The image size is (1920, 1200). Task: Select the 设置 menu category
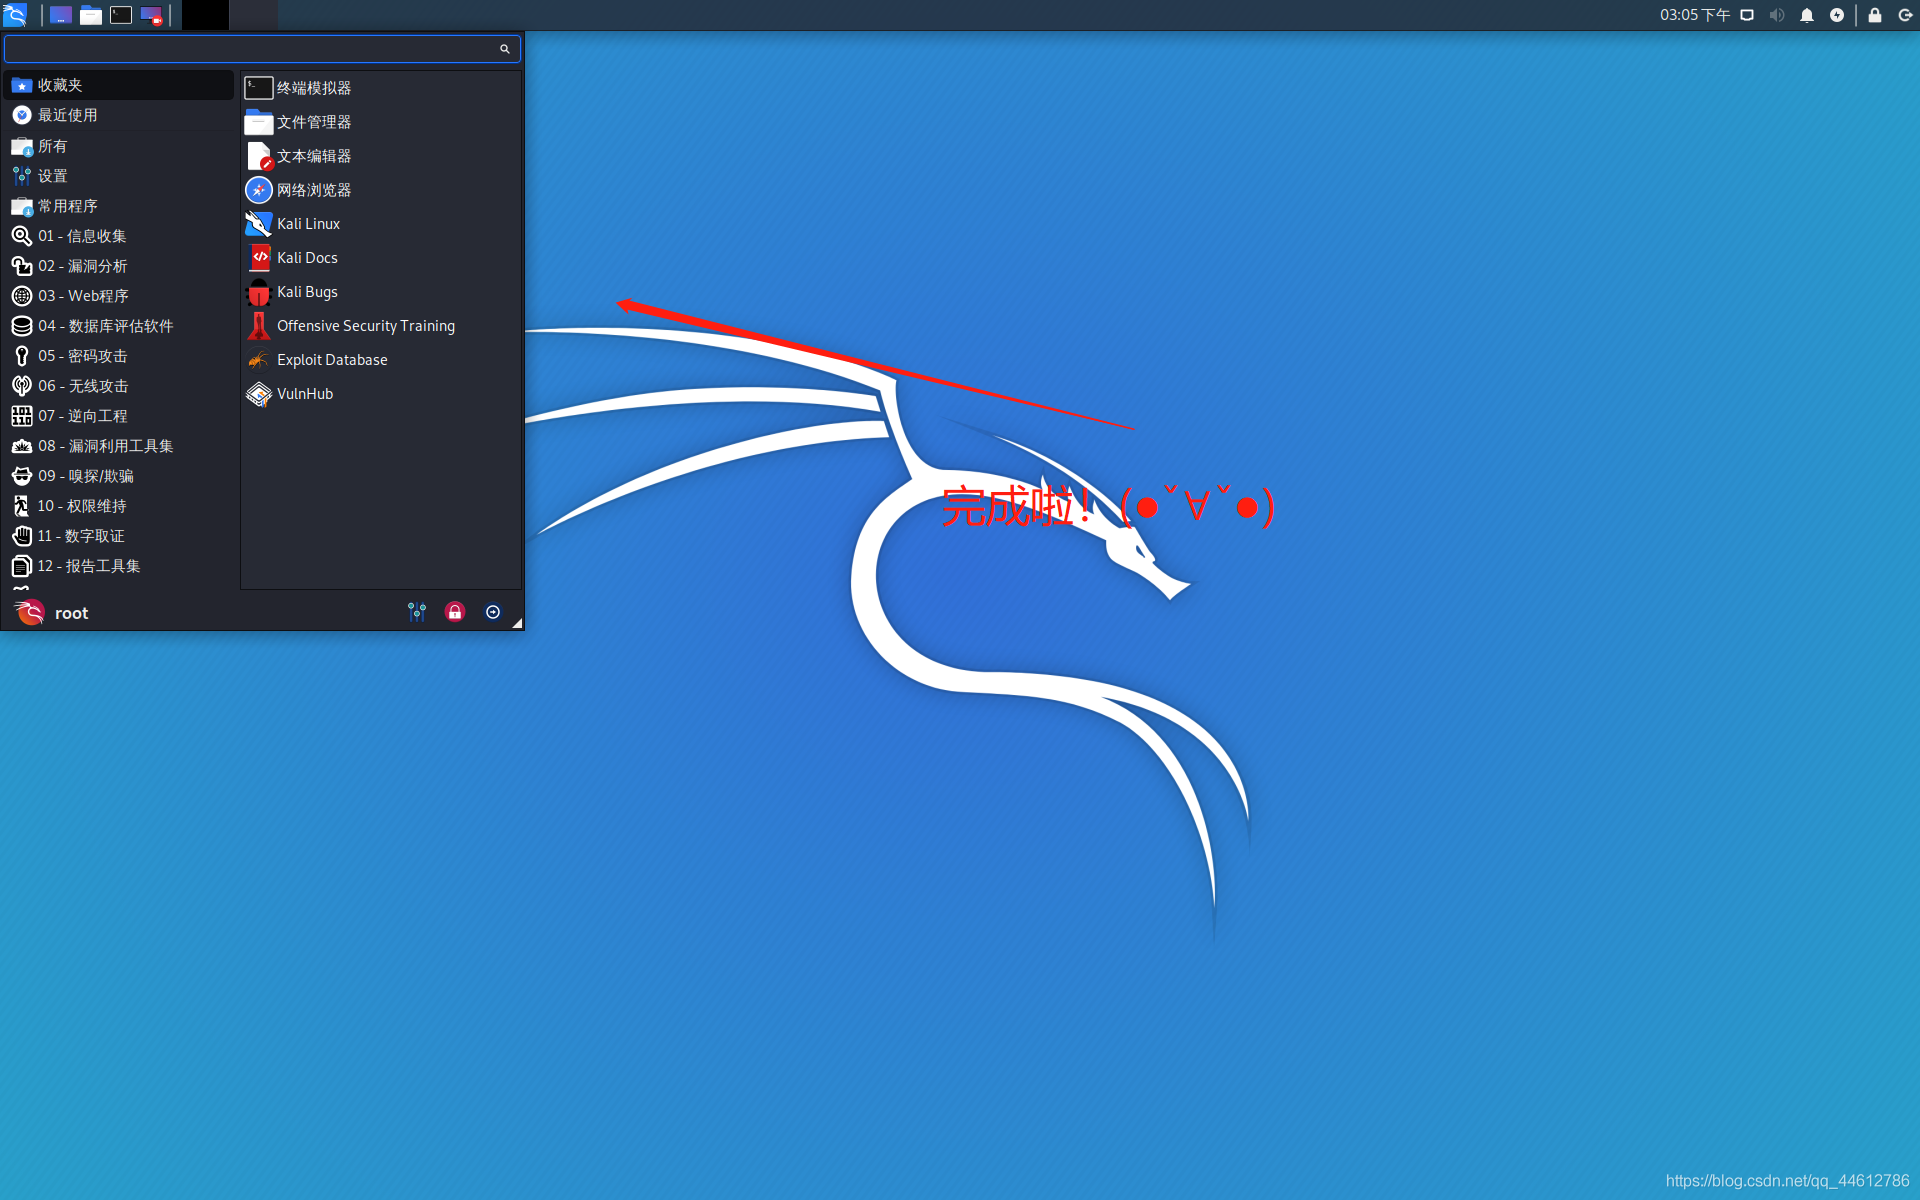click(x=52, y=176)
